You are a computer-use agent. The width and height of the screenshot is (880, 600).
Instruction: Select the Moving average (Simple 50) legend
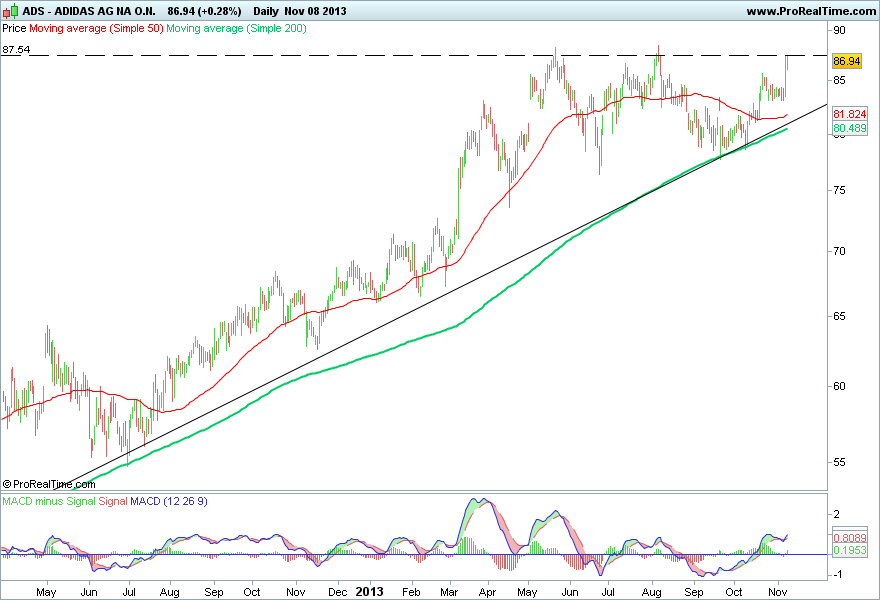tap(96, 28)
